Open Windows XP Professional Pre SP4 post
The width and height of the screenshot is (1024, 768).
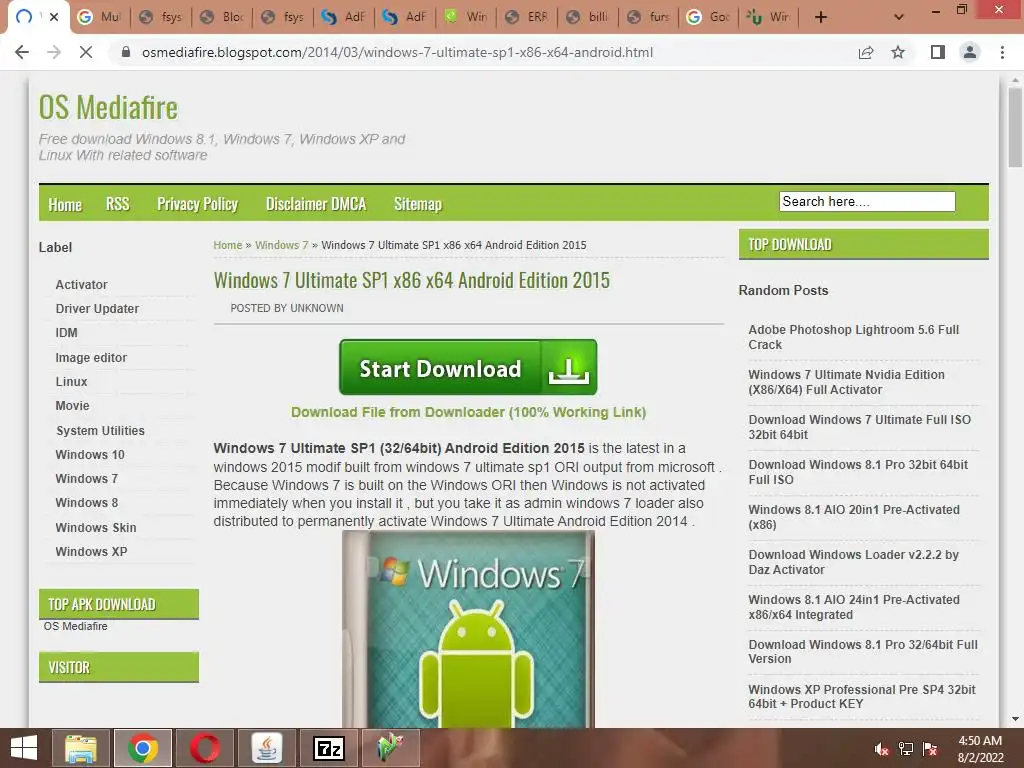861,696
